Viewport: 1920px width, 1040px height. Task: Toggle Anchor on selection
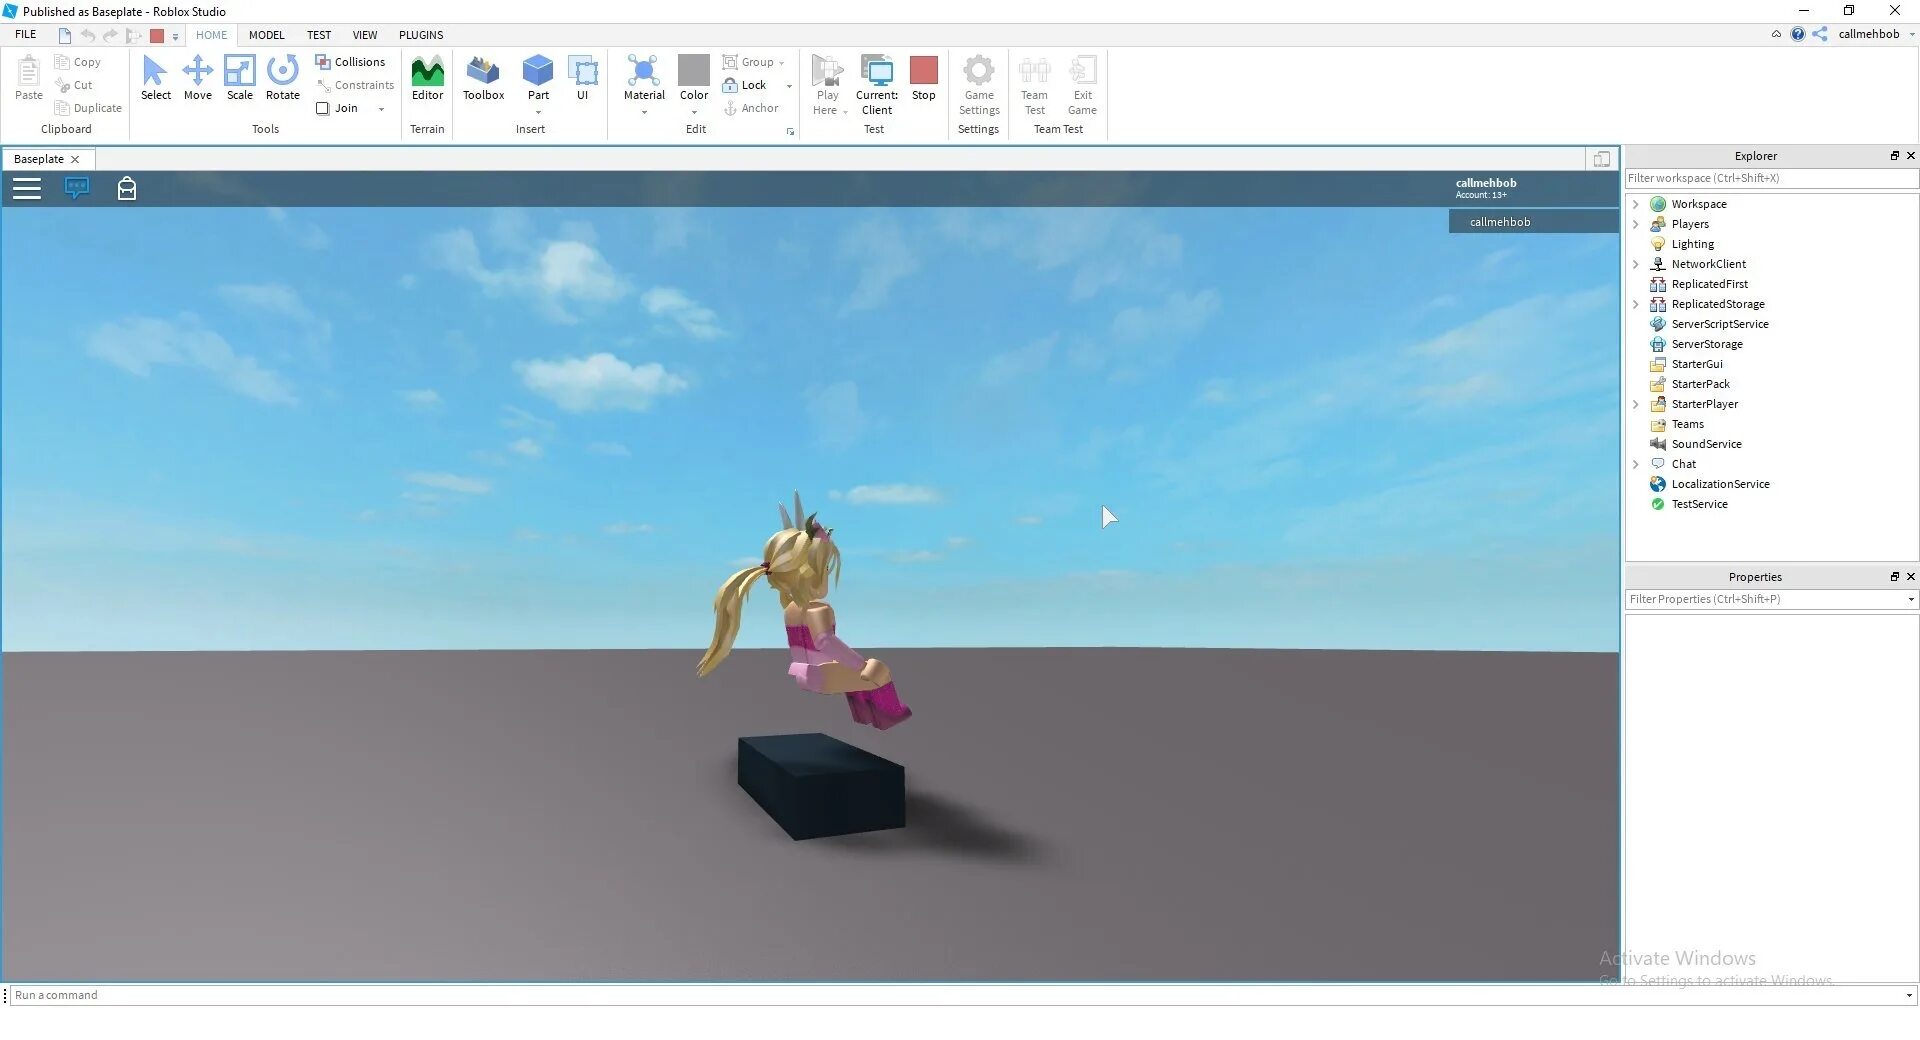[750, 108]
